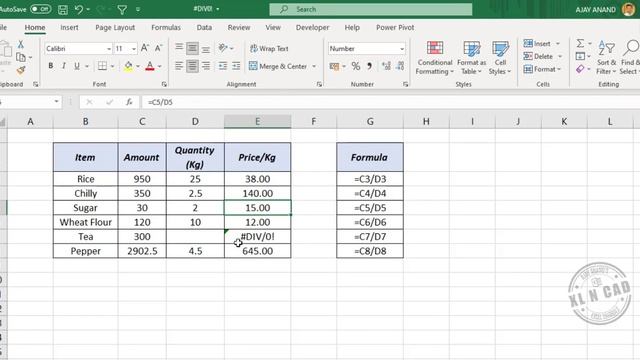Click the Undo arrow icon

(79, 9)
